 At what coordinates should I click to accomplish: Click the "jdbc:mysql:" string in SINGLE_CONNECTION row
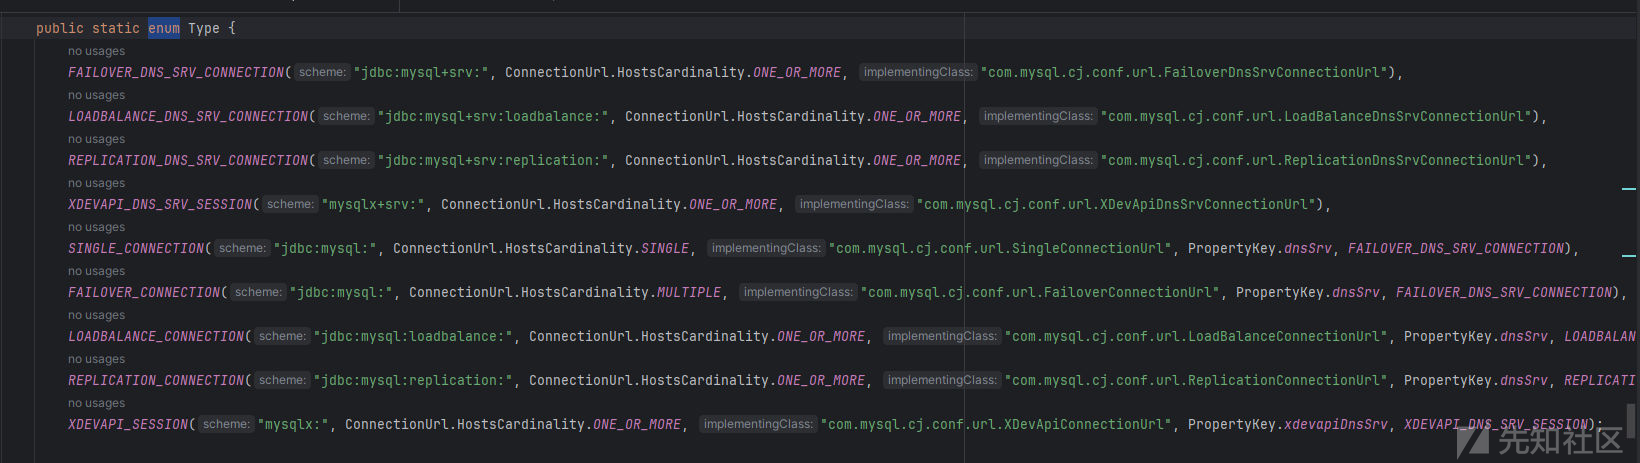(x=325, y=248)
